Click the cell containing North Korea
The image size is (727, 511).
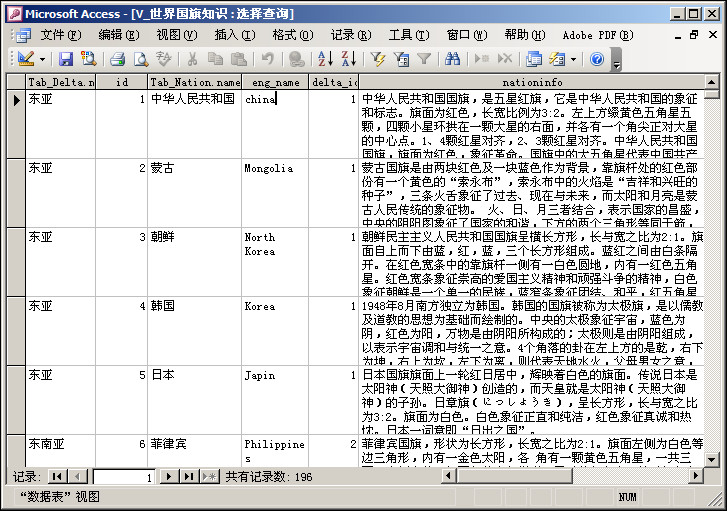(x=275, y=262)
